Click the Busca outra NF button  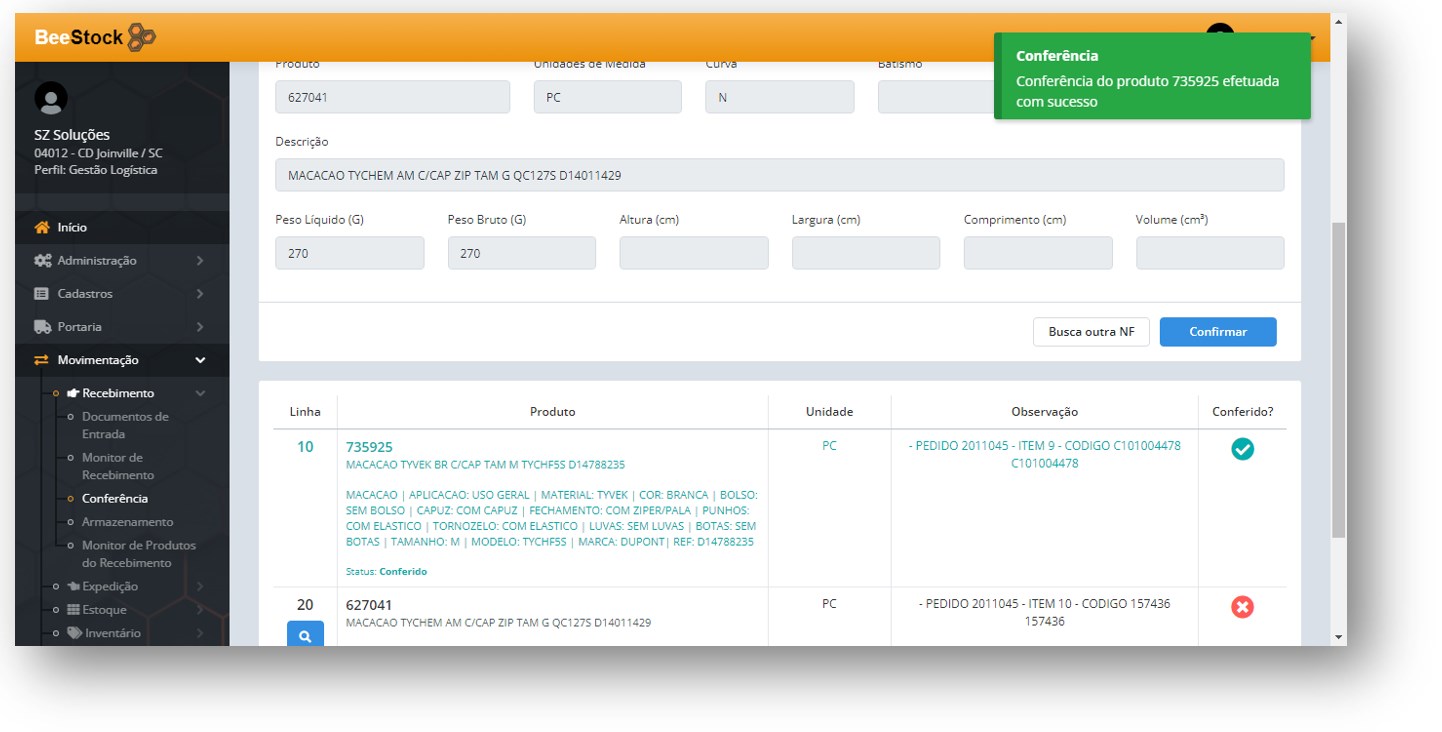coord(1090,332)
